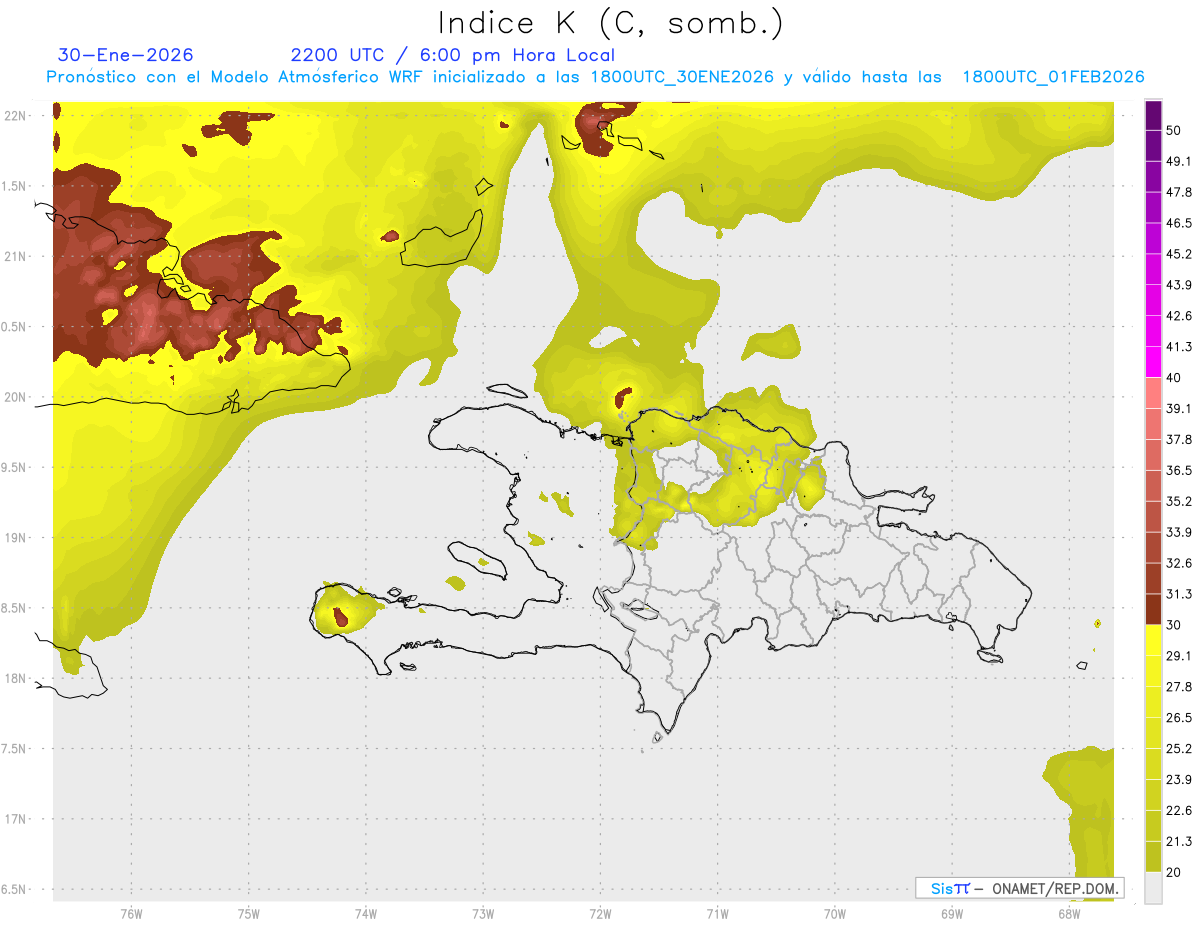Click the '22.6' legend value
The height and width of the screenshot is (927, 1200).
coord(1179,811)
